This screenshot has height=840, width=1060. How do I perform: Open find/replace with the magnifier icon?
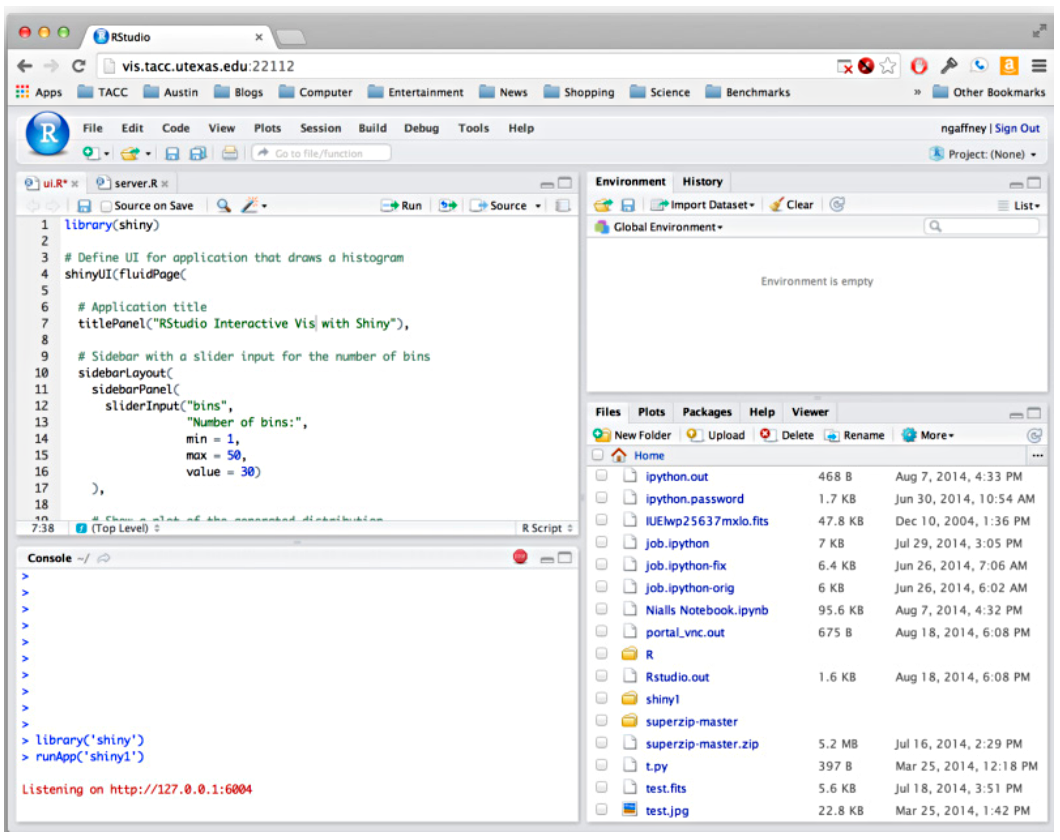[x=224, y=205]
